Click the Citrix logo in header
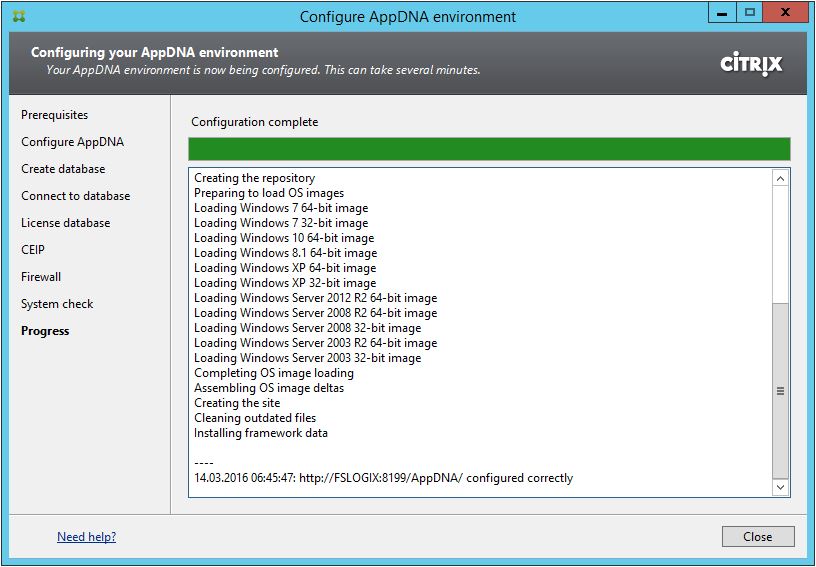816x567 pixels. [x=751, y=64]
